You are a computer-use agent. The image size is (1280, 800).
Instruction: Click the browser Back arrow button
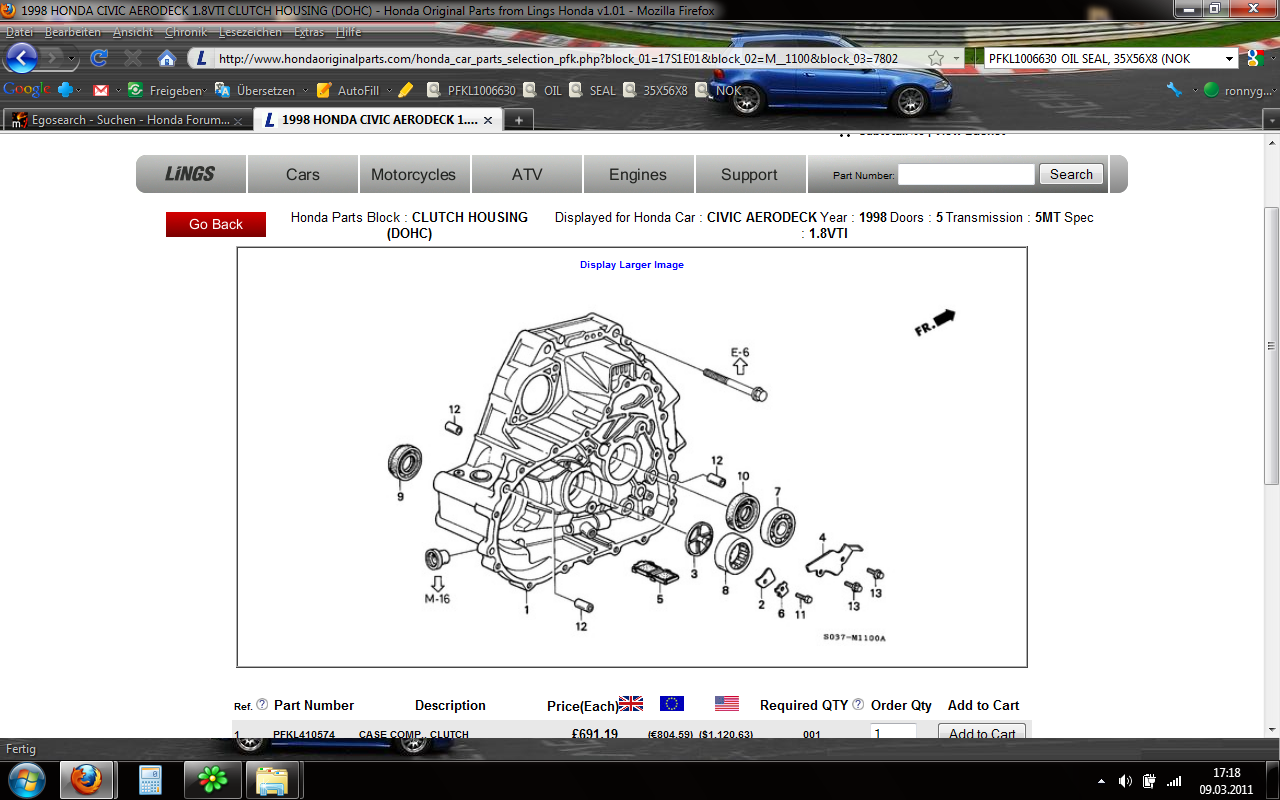(22, 58)
